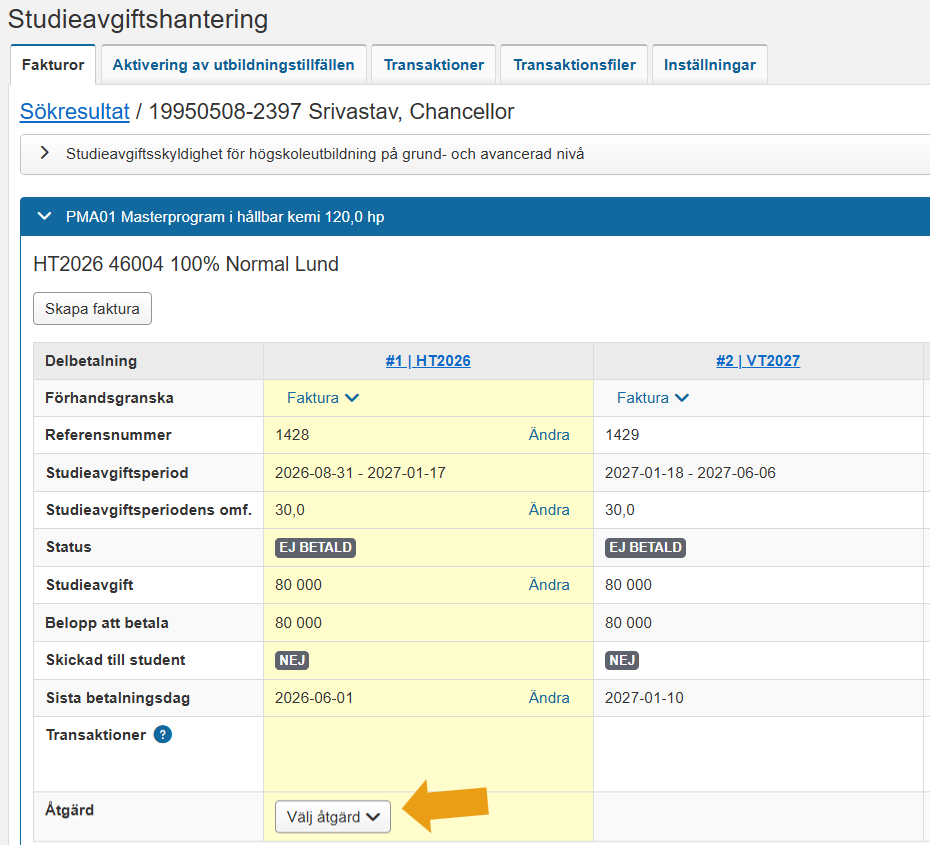Click the Skapa faktura button
This screenshot has width=930, height=845.
(x=93, y=308)
